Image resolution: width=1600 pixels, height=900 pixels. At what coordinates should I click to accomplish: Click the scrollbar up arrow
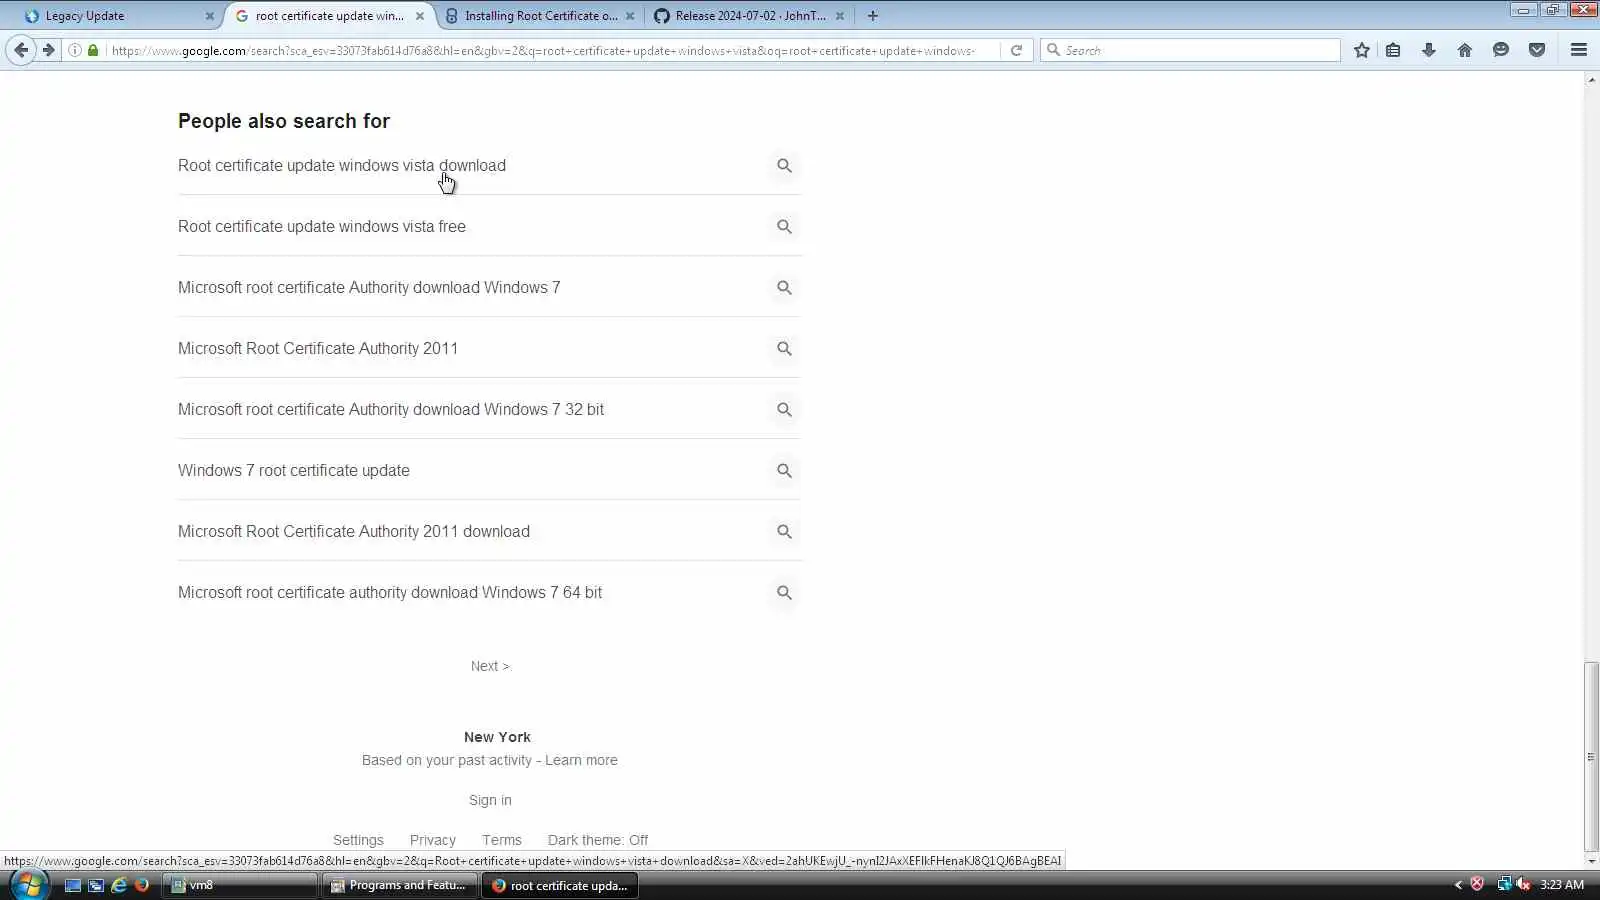[1591, 78]
